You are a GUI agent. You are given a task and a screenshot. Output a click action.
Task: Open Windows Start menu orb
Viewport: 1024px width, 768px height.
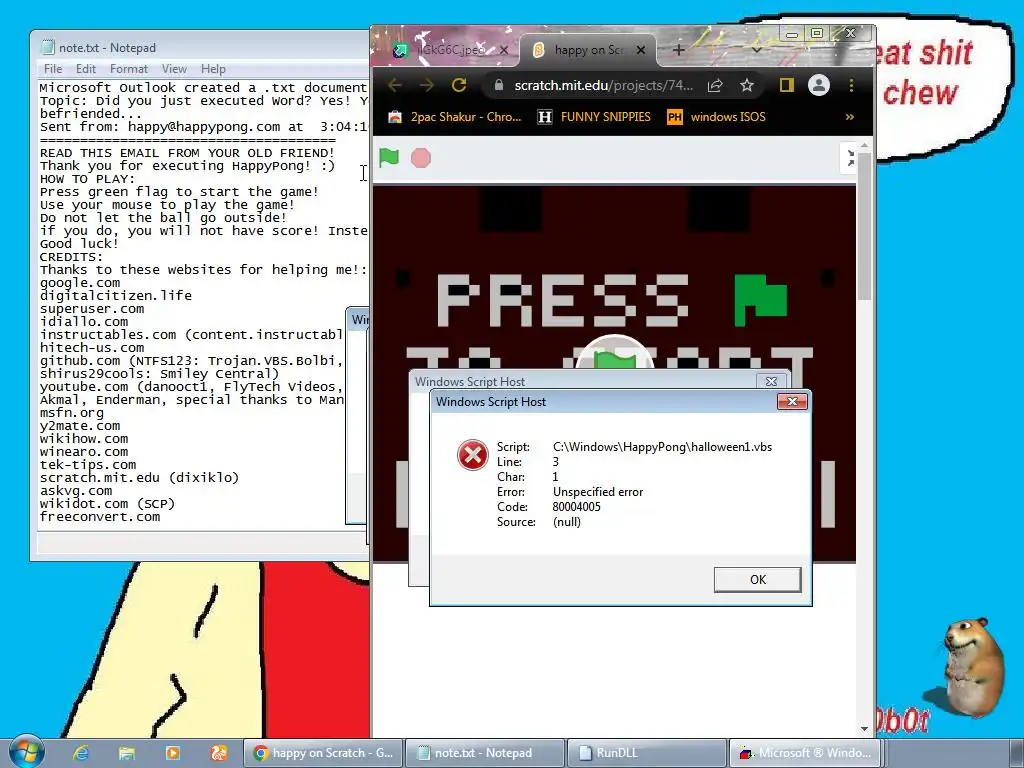[26, 752]
